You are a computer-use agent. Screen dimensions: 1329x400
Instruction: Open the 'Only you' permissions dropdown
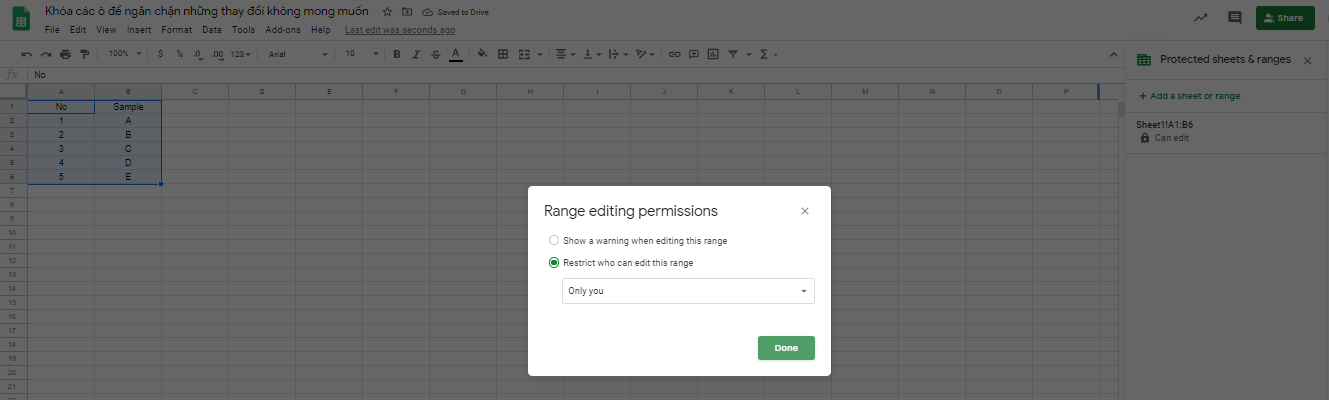pos(688,291)
